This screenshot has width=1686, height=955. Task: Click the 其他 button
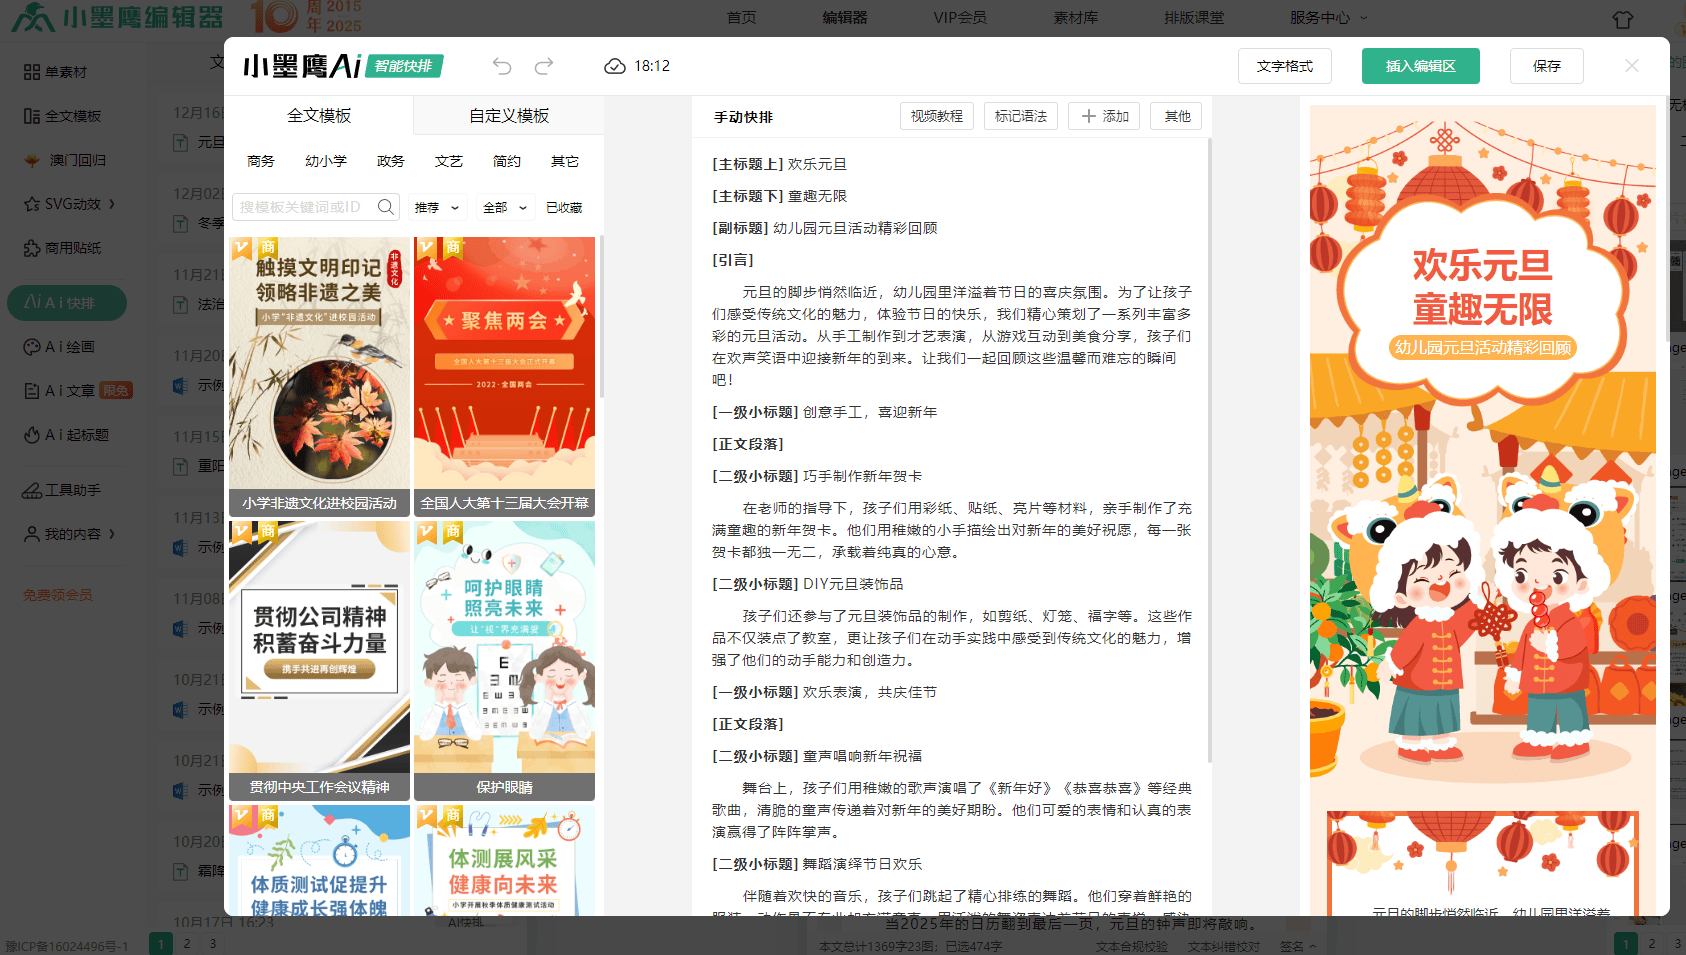click(1176, 116)
